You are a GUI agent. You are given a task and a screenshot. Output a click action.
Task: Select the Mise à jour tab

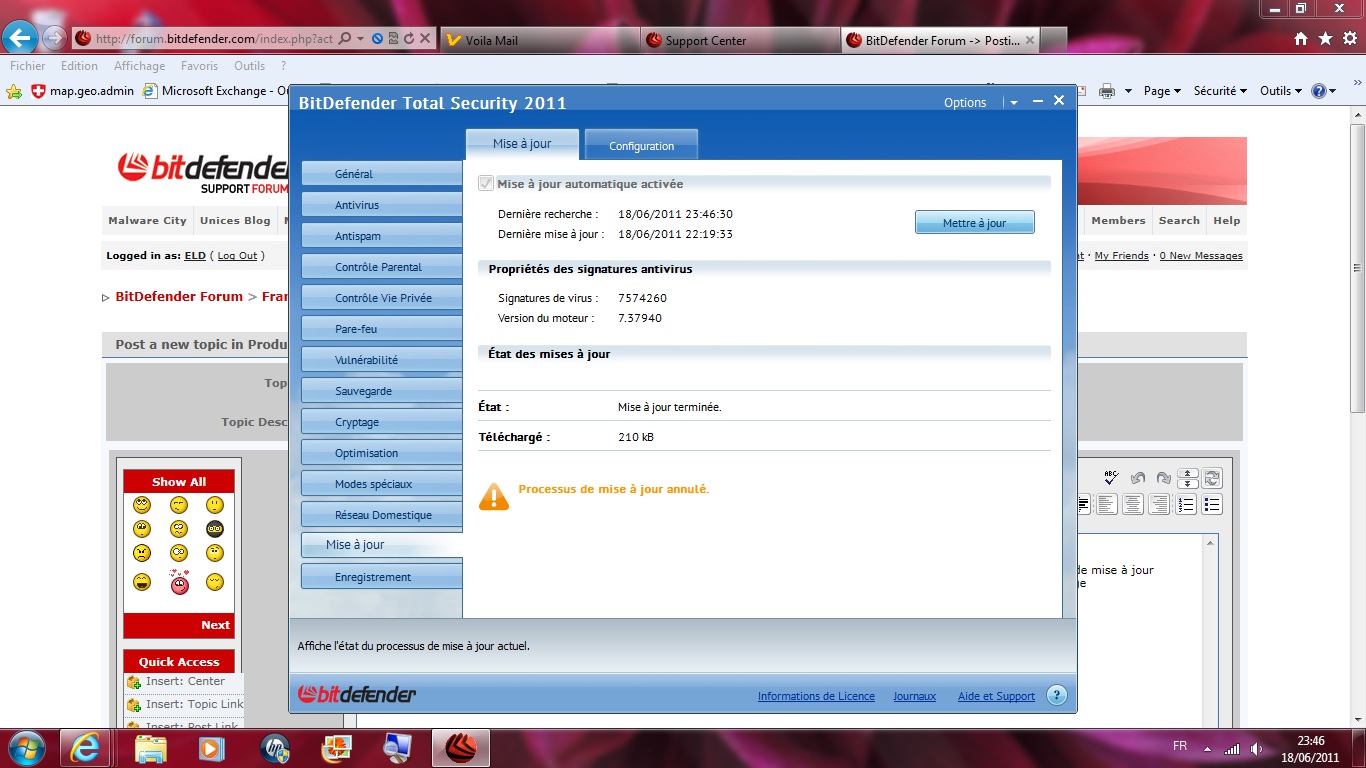point(522,144)
